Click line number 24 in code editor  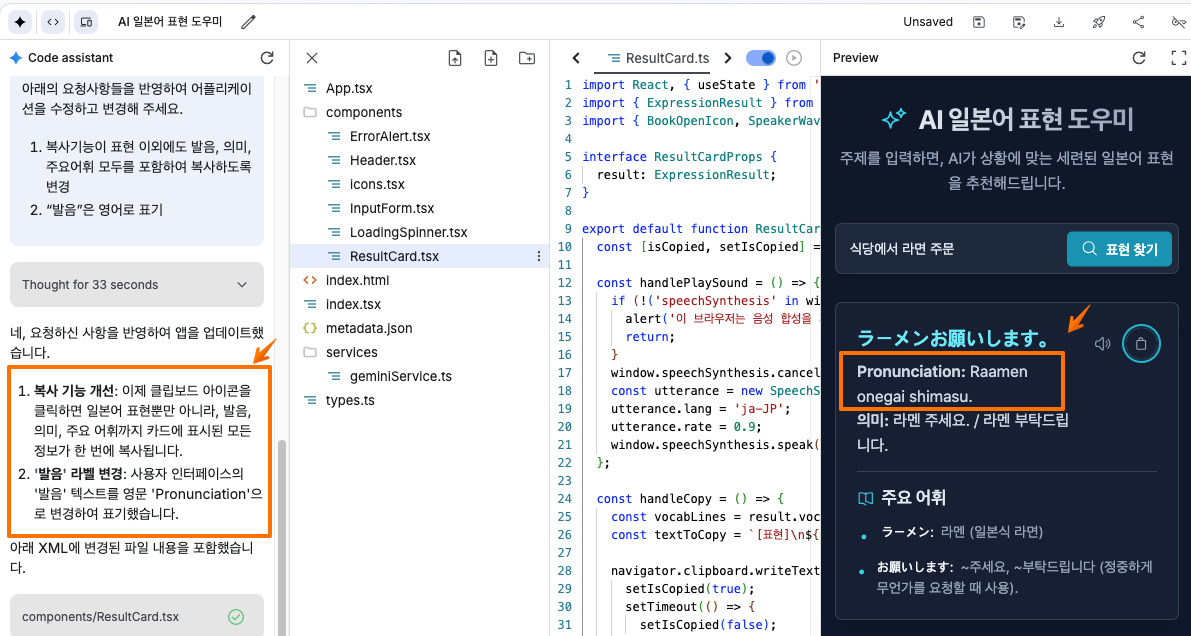click(564, 498)
